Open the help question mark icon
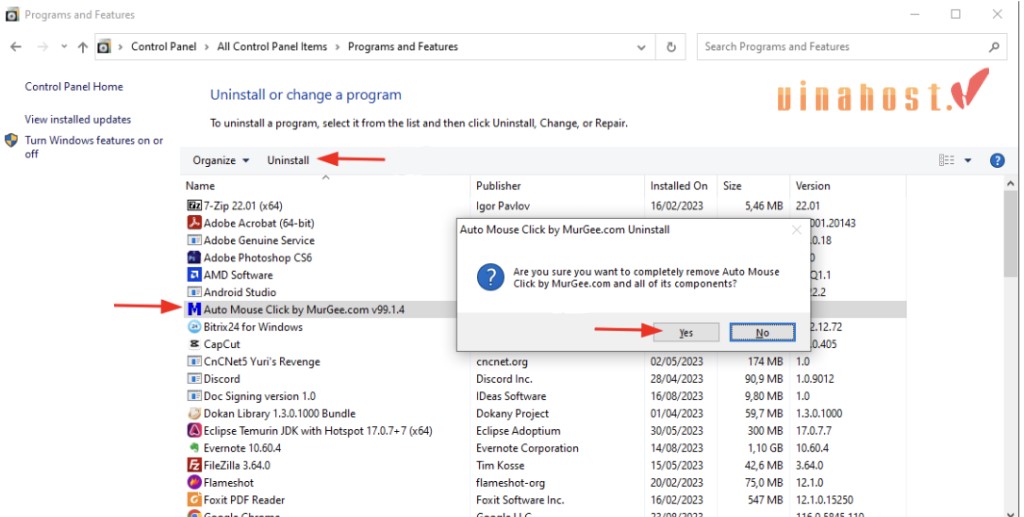The width and height of the screenshot is (1024, 517). (997, 160)
